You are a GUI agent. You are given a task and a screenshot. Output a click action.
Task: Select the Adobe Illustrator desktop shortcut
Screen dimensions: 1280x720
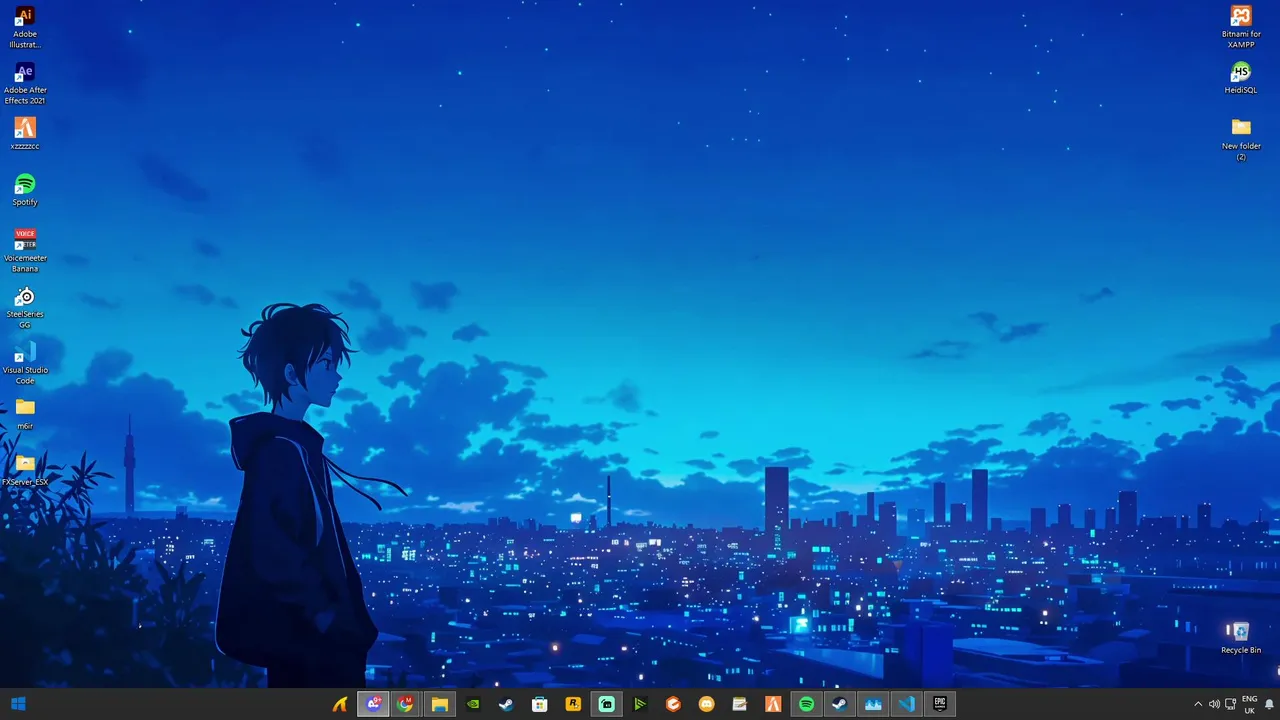pos(25,27)
